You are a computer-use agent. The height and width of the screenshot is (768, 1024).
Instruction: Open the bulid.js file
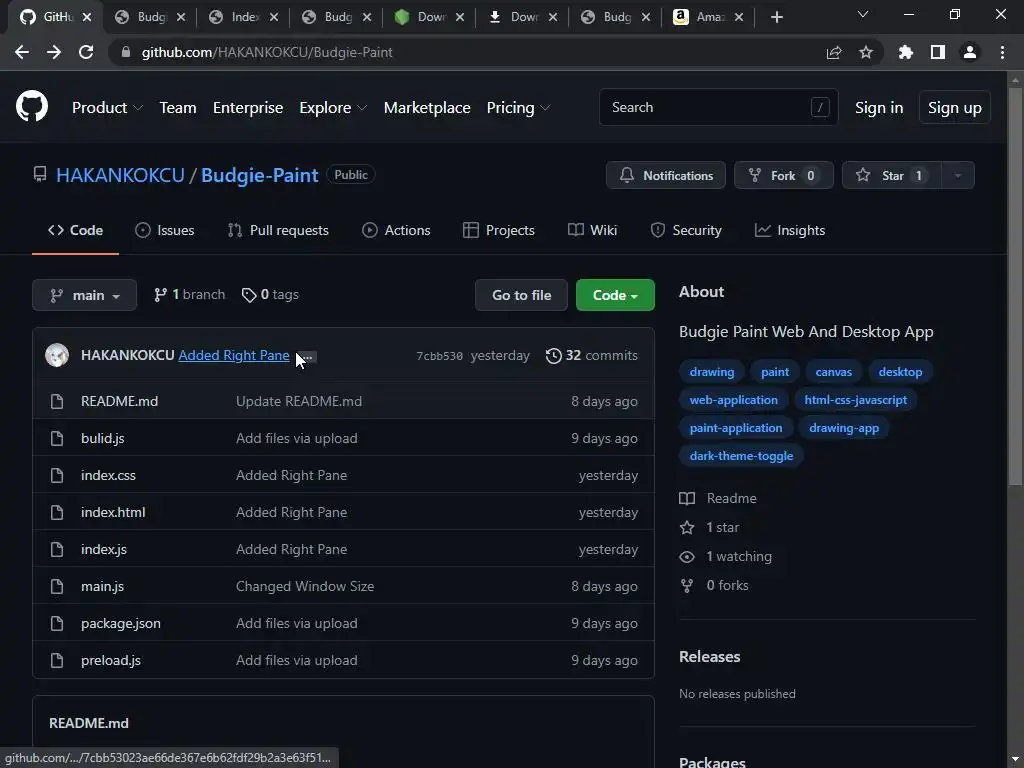click(103, 438)
